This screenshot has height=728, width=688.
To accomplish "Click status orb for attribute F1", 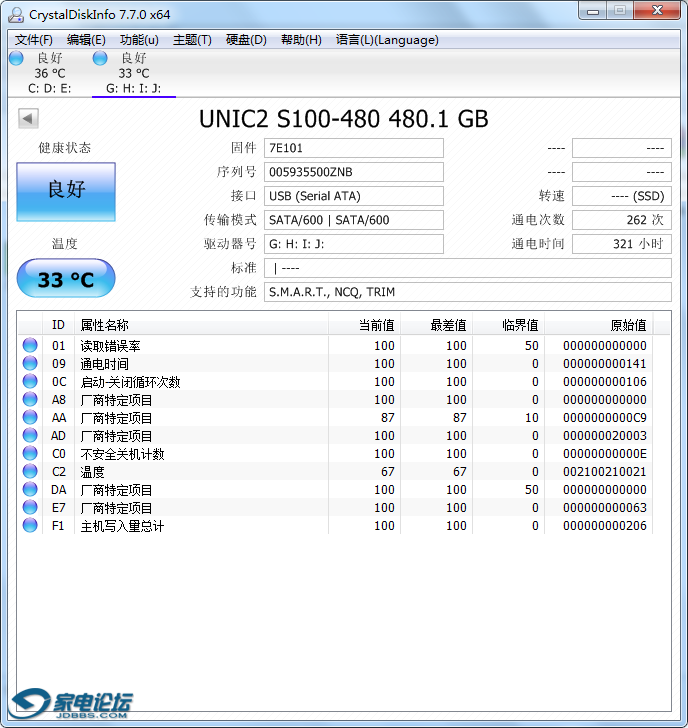I will click(30, 525).
